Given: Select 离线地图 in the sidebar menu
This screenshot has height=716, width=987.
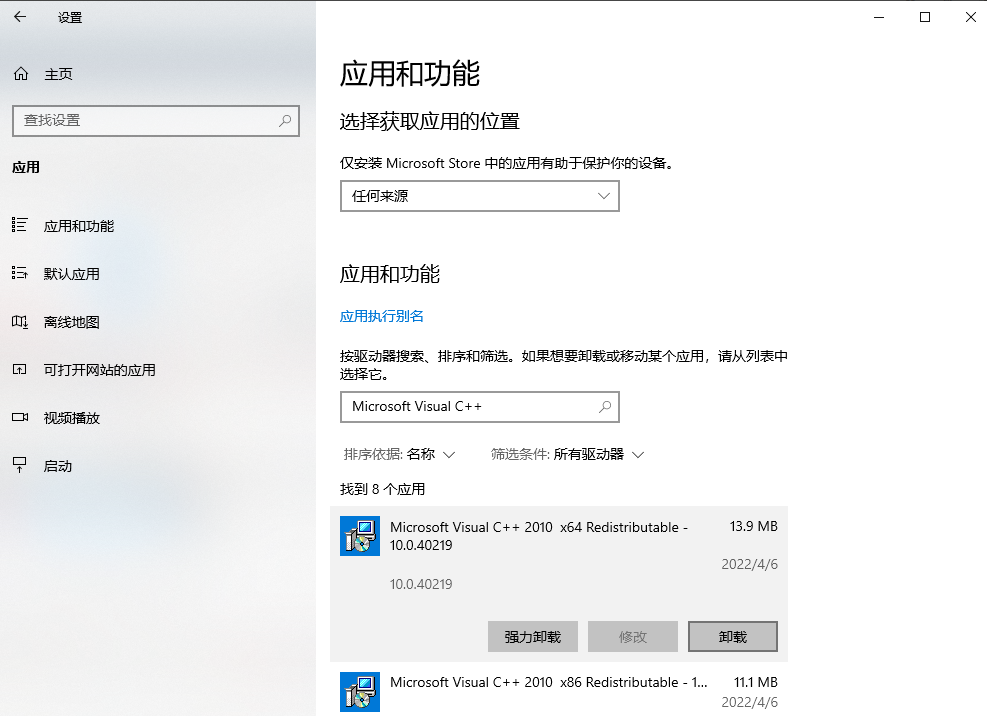Looking at the screenshot, I should click(x=72, y=322).
